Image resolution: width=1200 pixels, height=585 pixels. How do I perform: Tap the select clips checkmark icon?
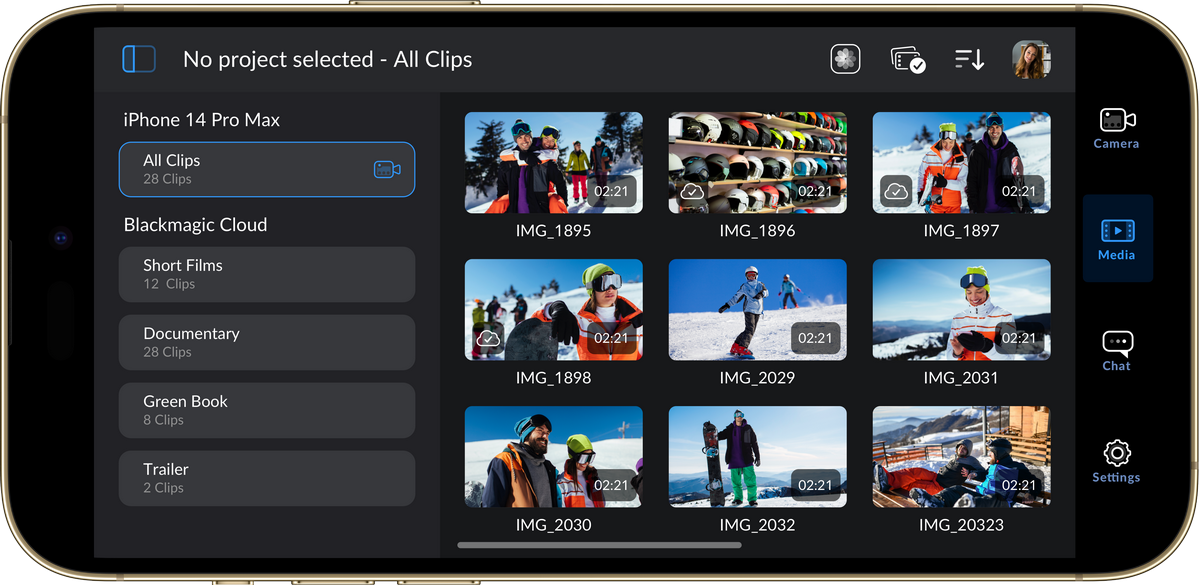click(x=907, y=60)
